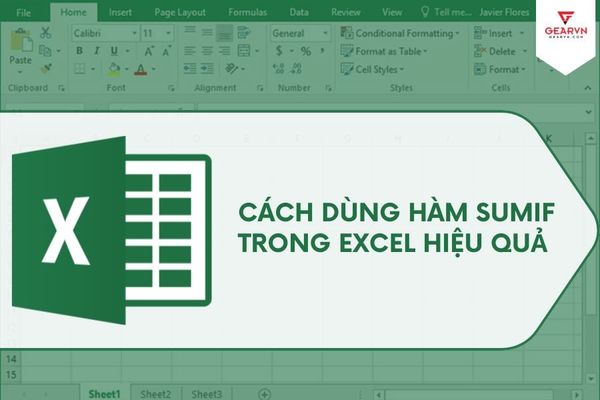Open Number format dialog launcher
Screen dimensions: 600x400
point(328,88)
